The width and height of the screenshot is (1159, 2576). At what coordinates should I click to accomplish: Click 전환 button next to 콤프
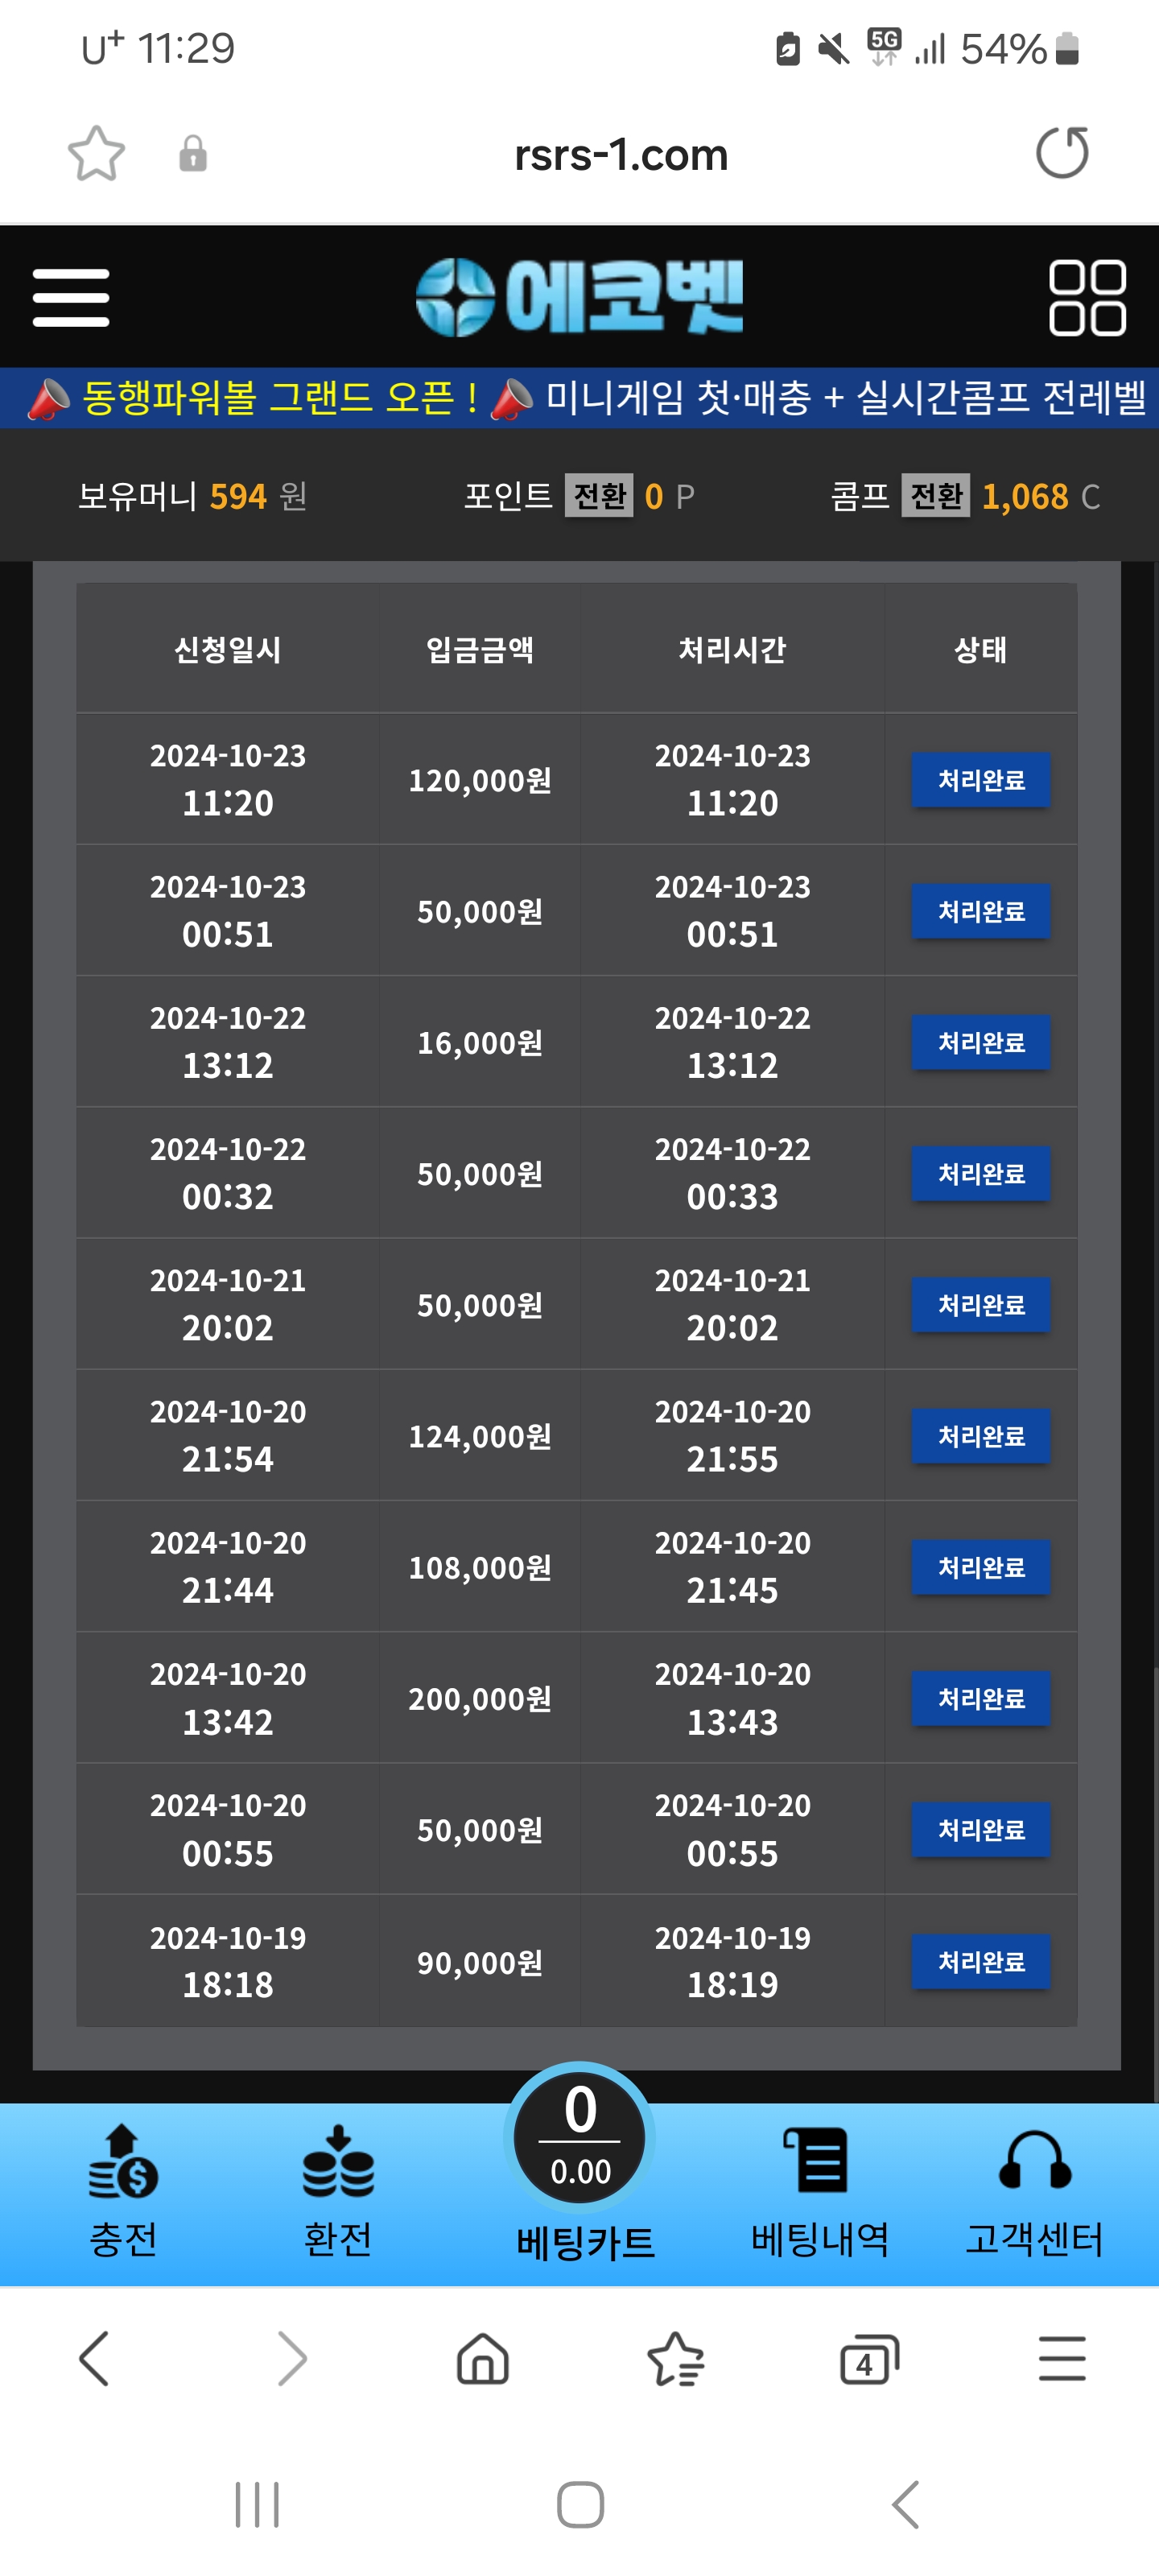[x=936, y=496]
